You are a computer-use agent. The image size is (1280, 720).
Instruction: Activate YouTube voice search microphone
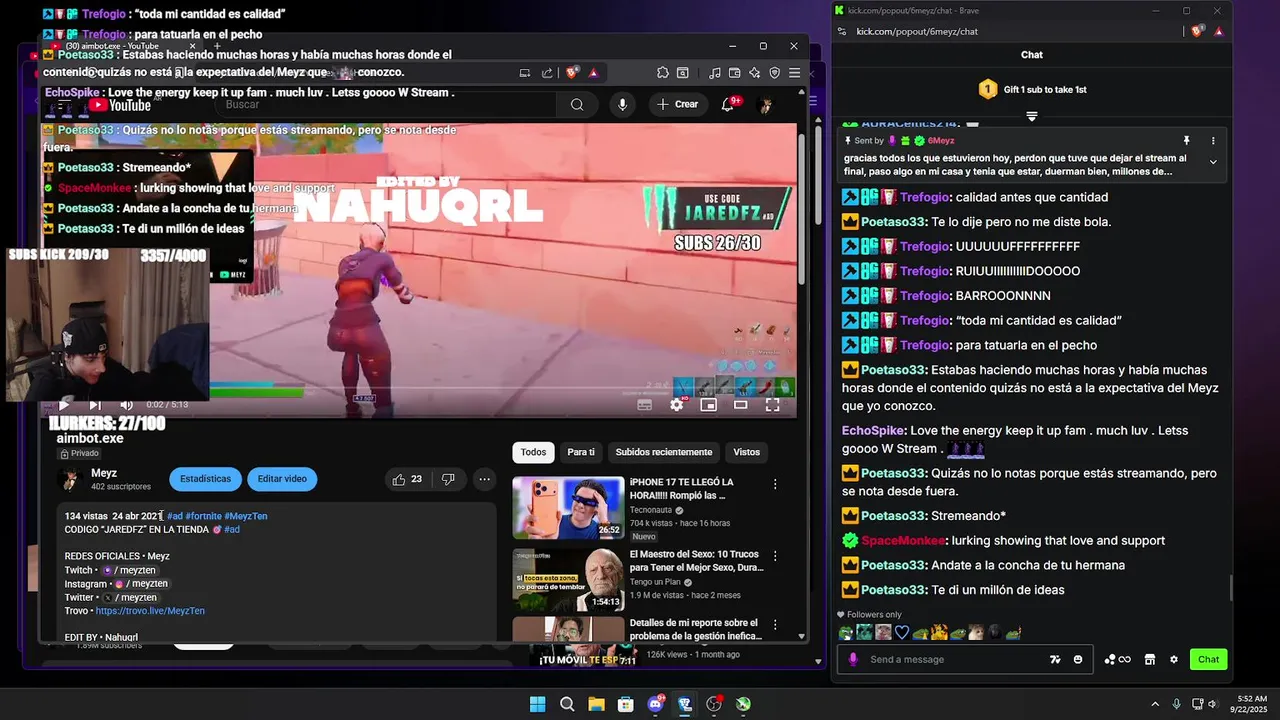(623, 104)
